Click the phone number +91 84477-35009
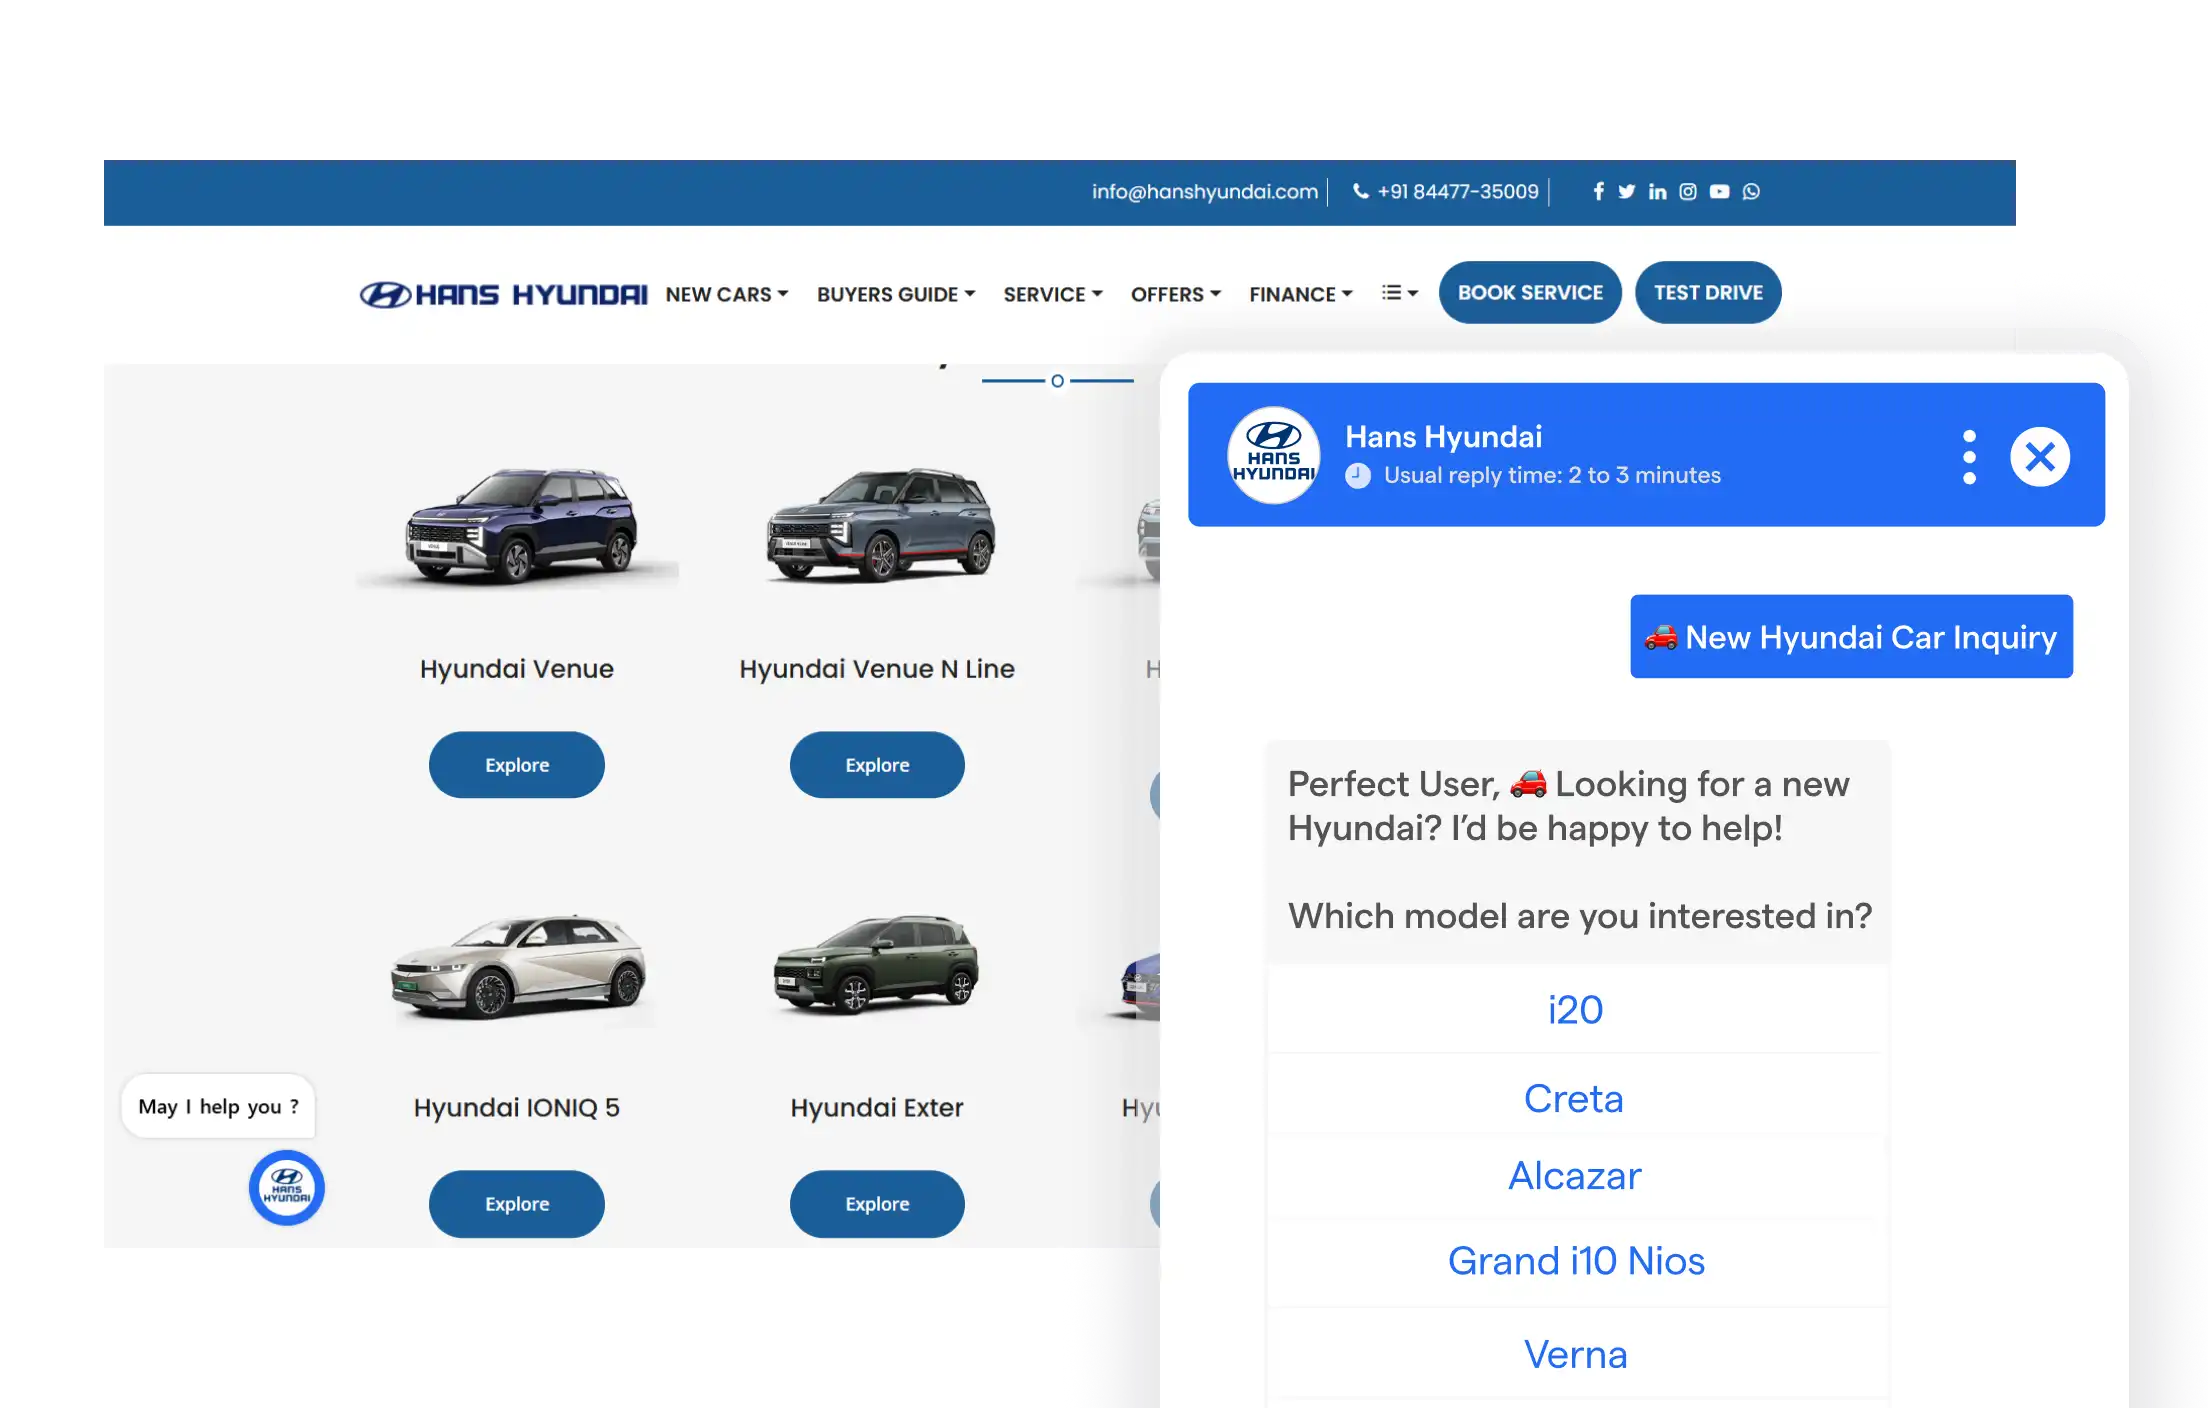Image resolution: width=2208 pixels, height=1408 pixels. 1458,191
